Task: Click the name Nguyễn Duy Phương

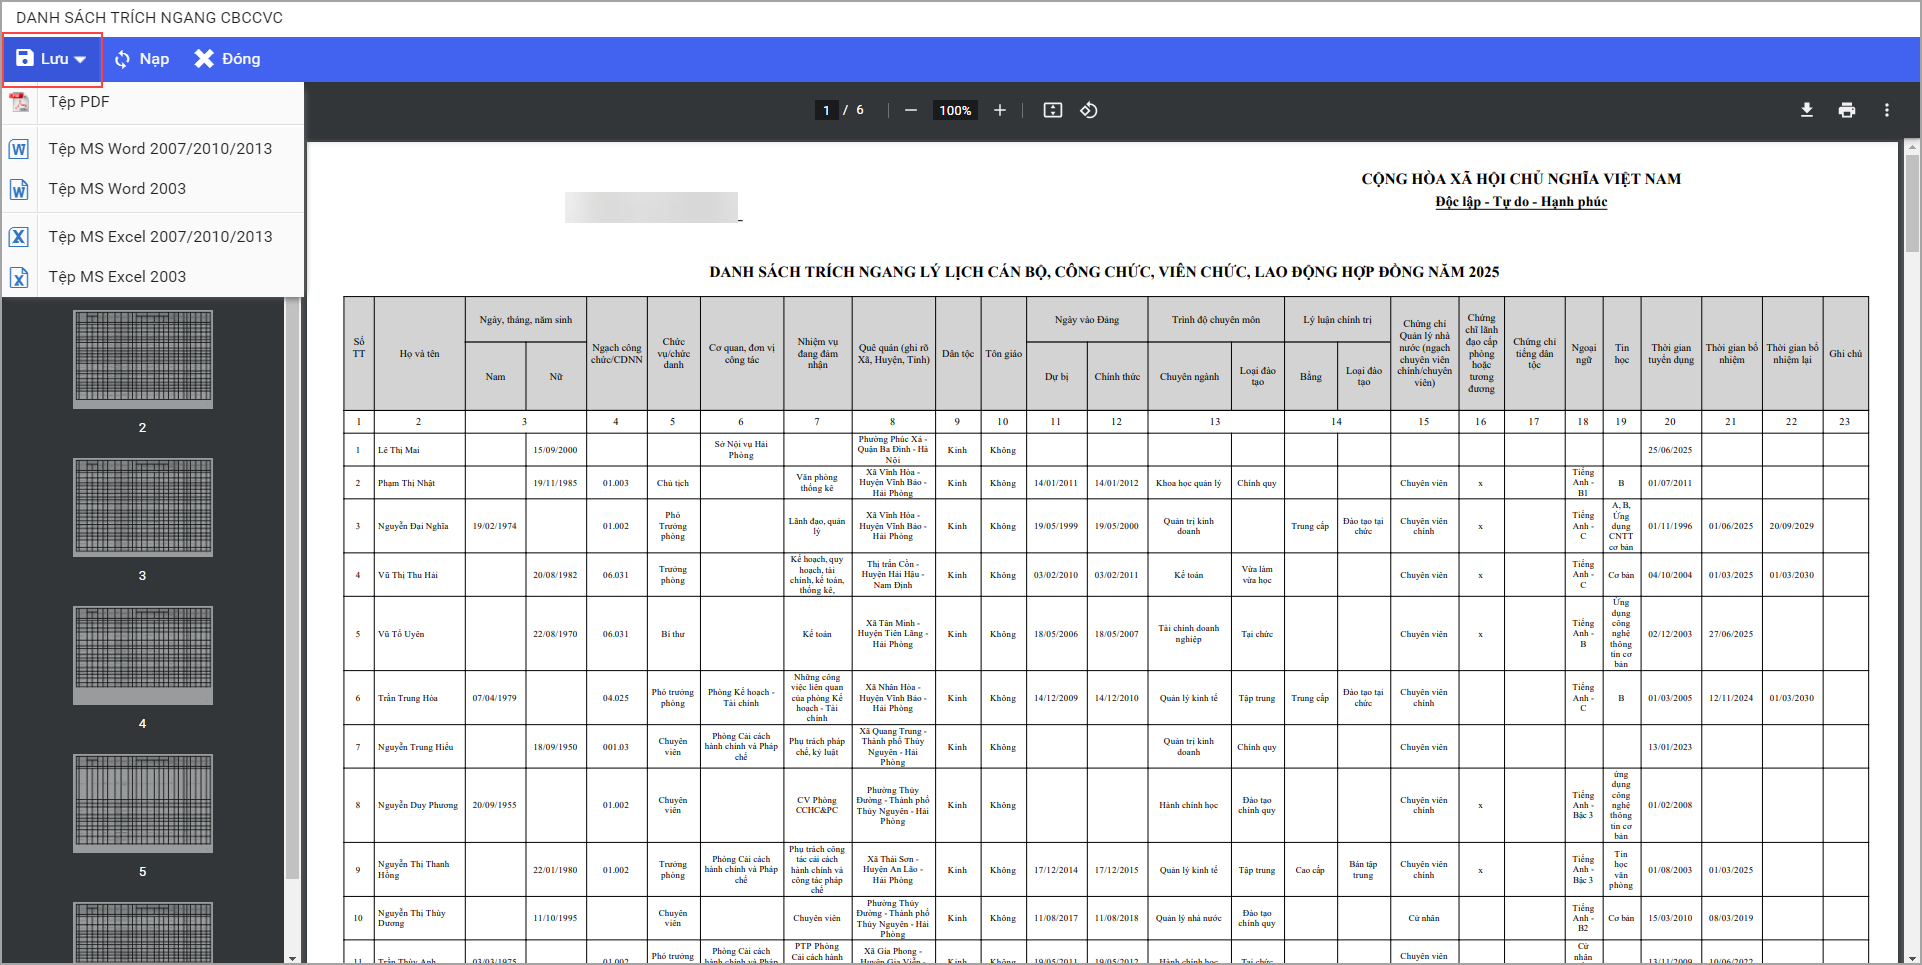Action: 417,805
